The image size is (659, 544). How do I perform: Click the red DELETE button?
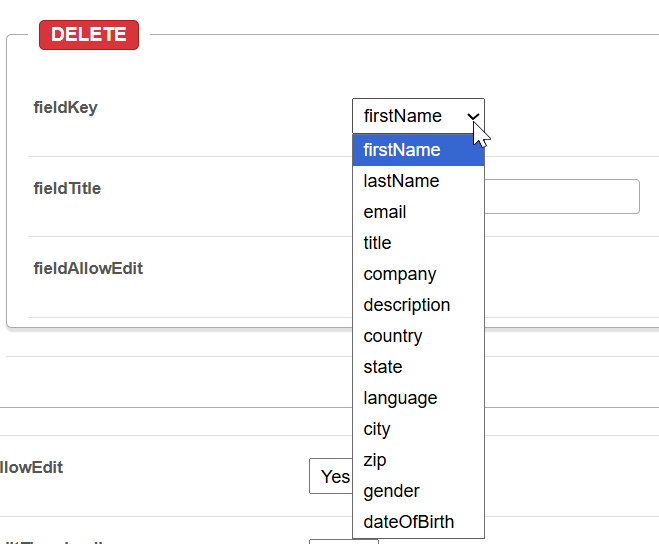coord(89,34)
